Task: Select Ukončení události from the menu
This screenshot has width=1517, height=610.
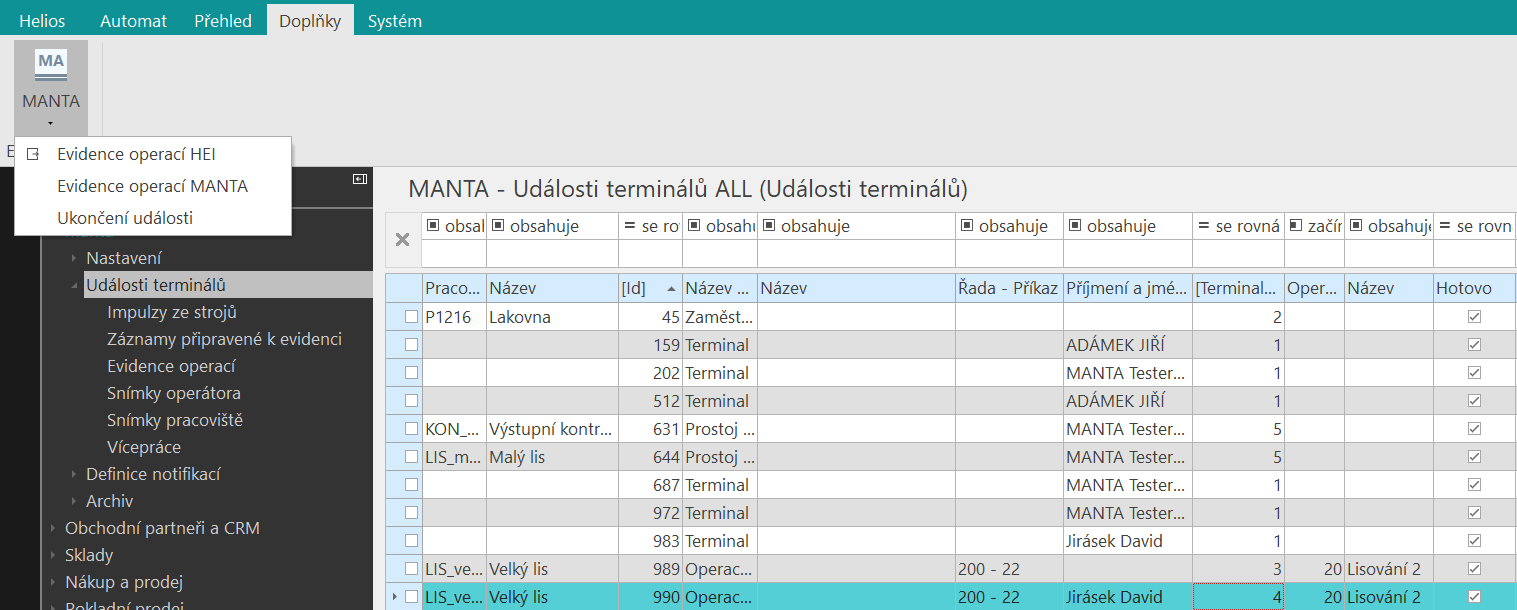Action: (125, 218)
